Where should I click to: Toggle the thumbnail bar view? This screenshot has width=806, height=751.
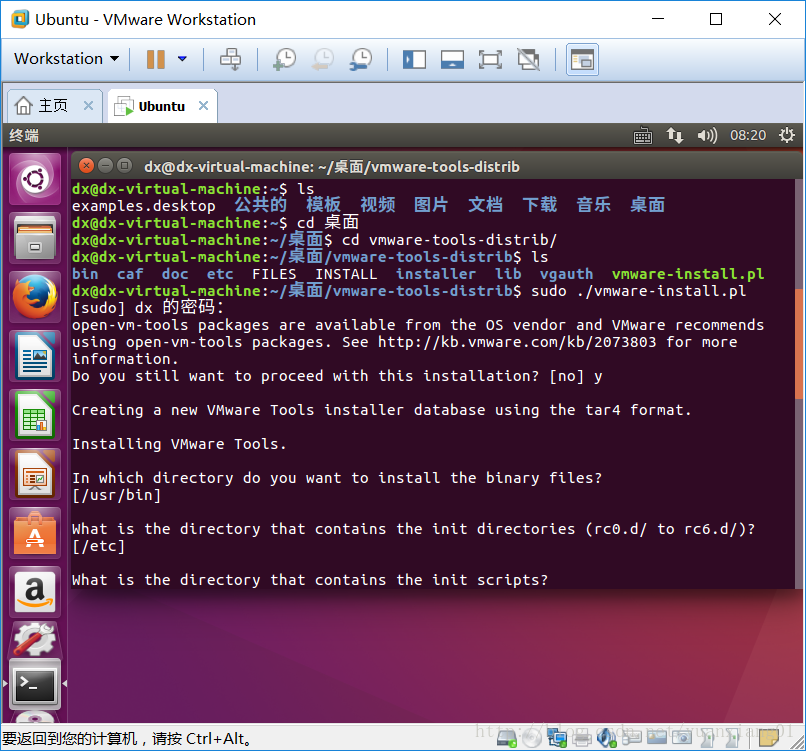(x=452, y=59)
